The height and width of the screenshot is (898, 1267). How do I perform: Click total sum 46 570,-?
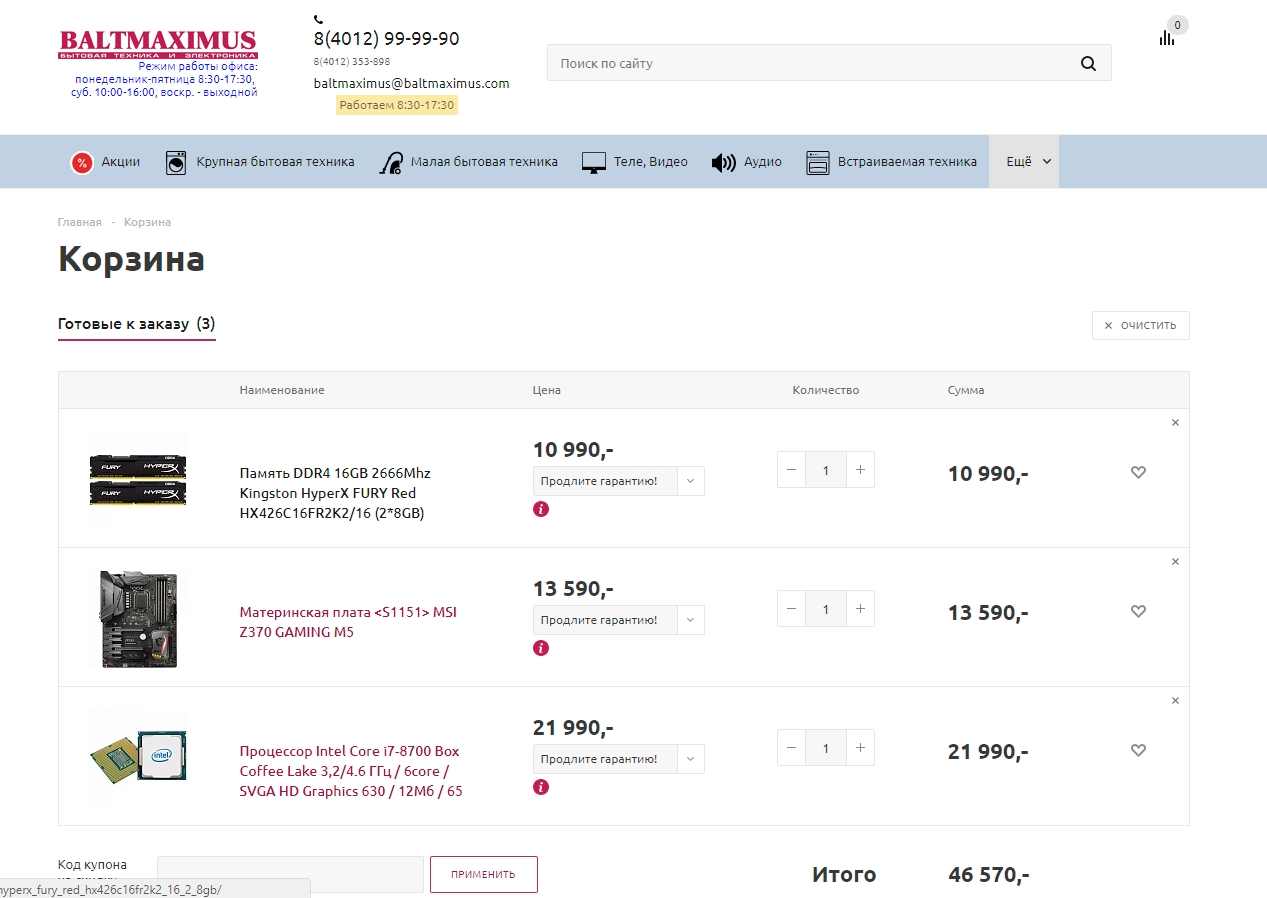tap(988, 875)
